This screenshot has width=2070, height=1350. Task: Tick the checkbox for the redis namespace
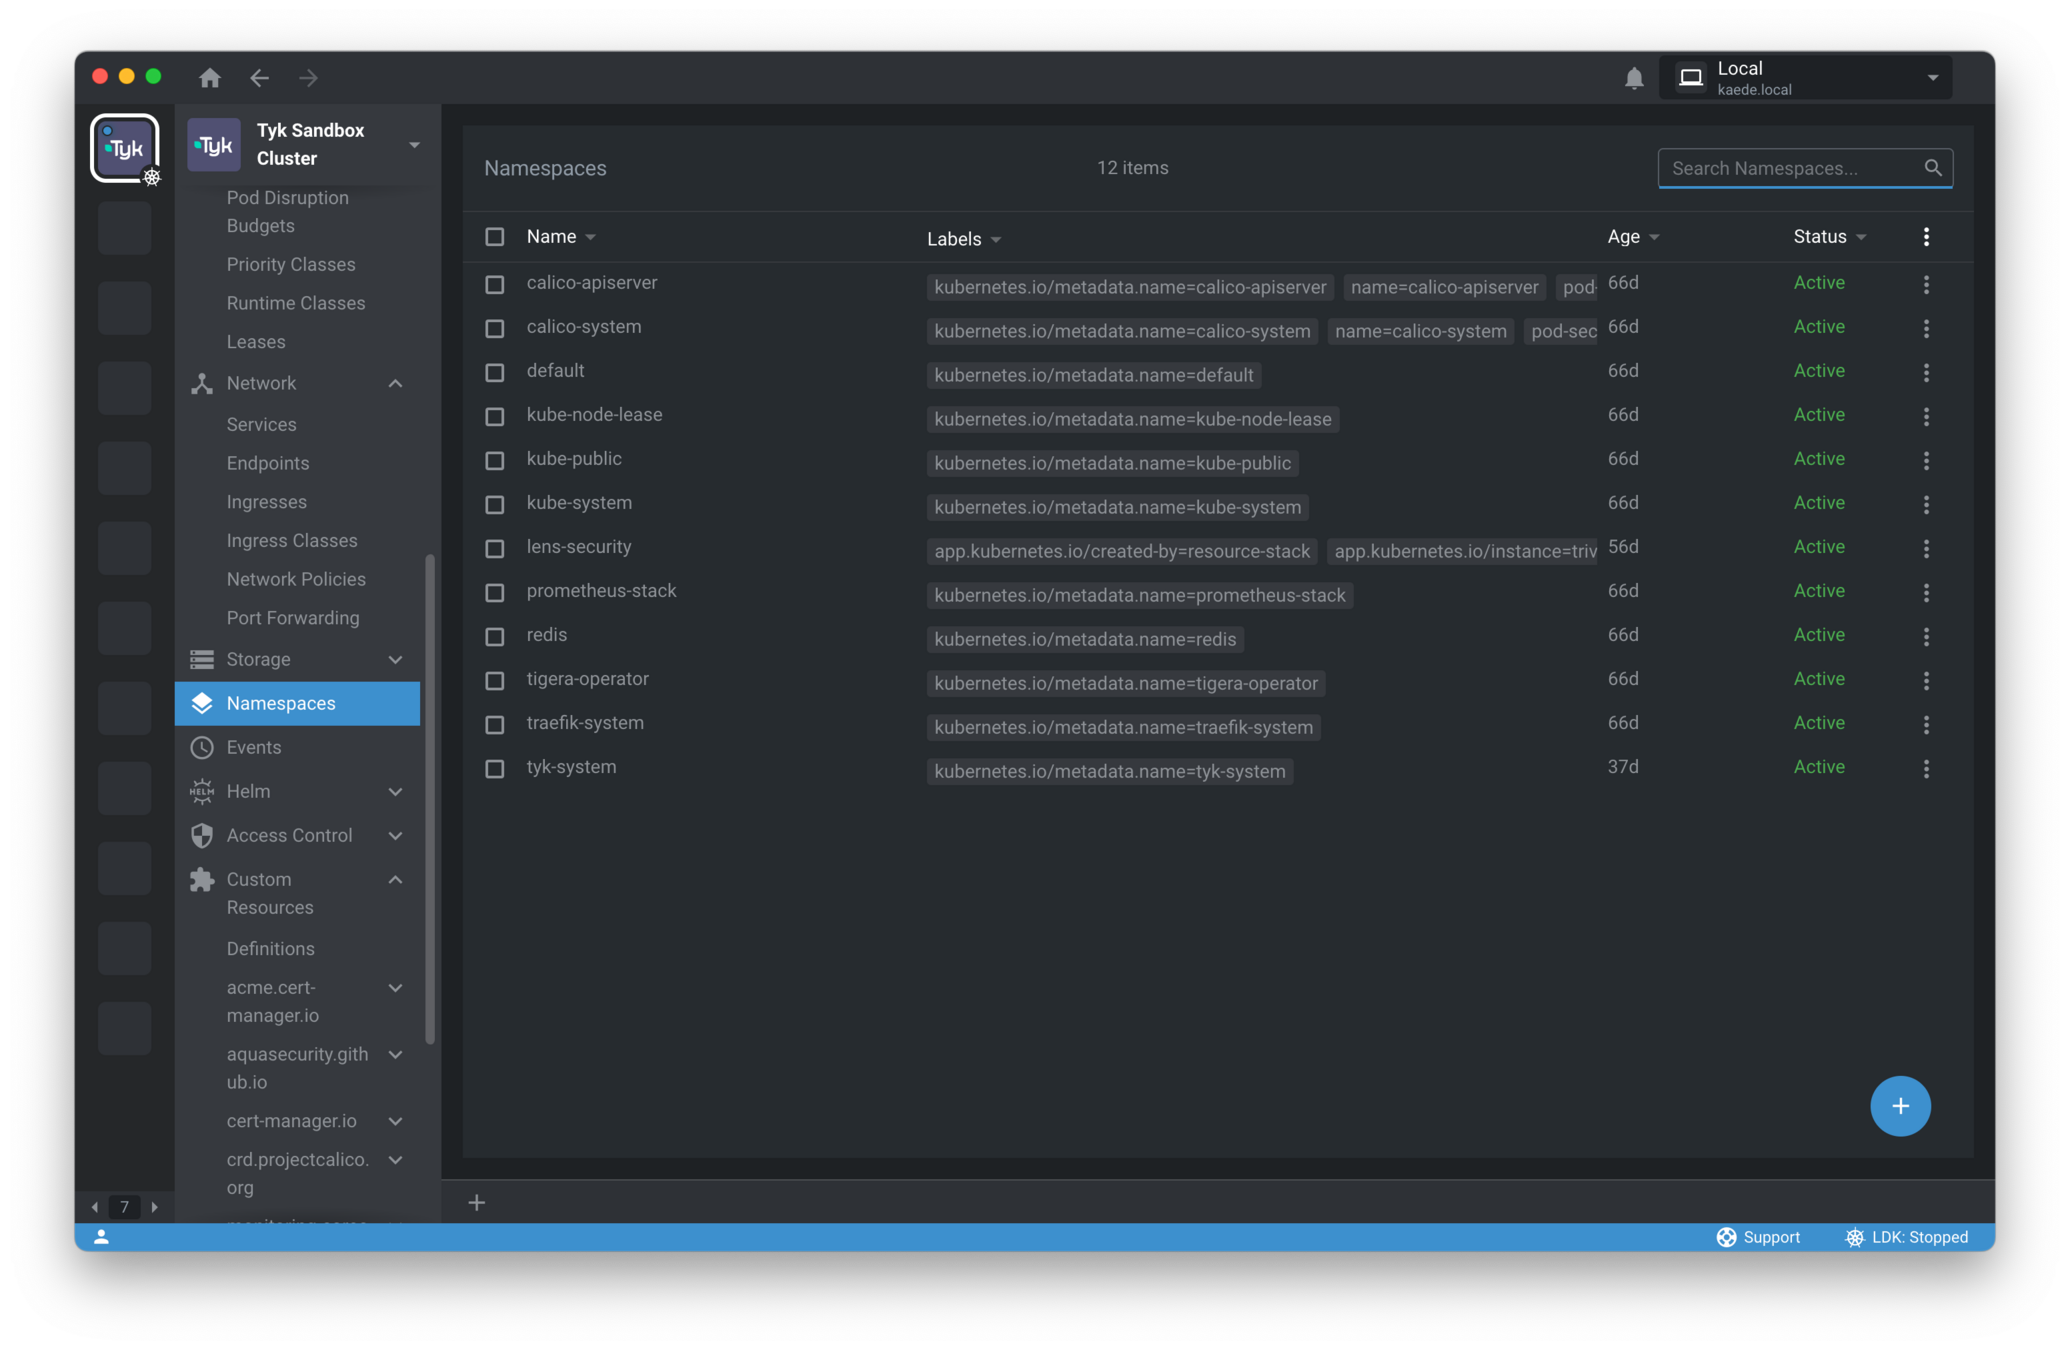[494, 637]
